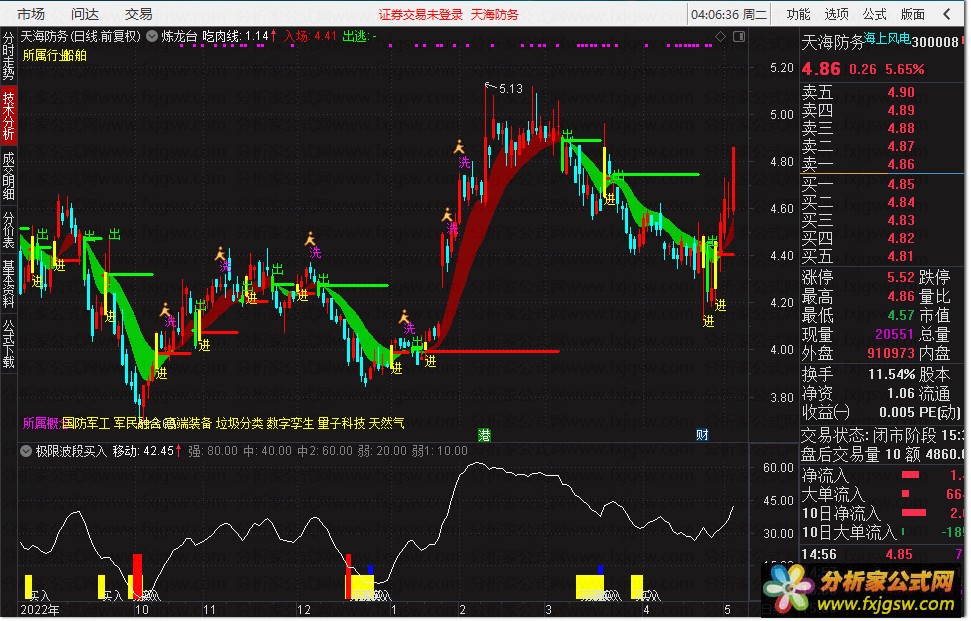Image resolution: width=971 pixels, height=621 pixels.
Task: Expand the 极限波段买入 indicator dropdown circle
Action: point(26,451)
